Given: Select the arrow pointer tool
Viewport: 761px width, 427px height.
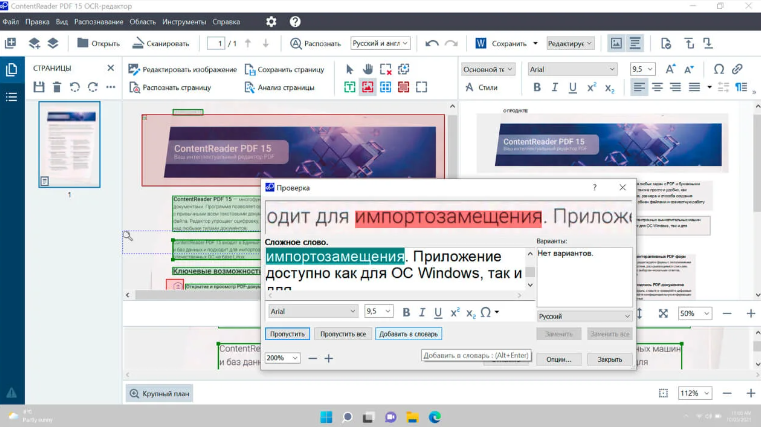Looking at the screenshot, I should point(349,69).
